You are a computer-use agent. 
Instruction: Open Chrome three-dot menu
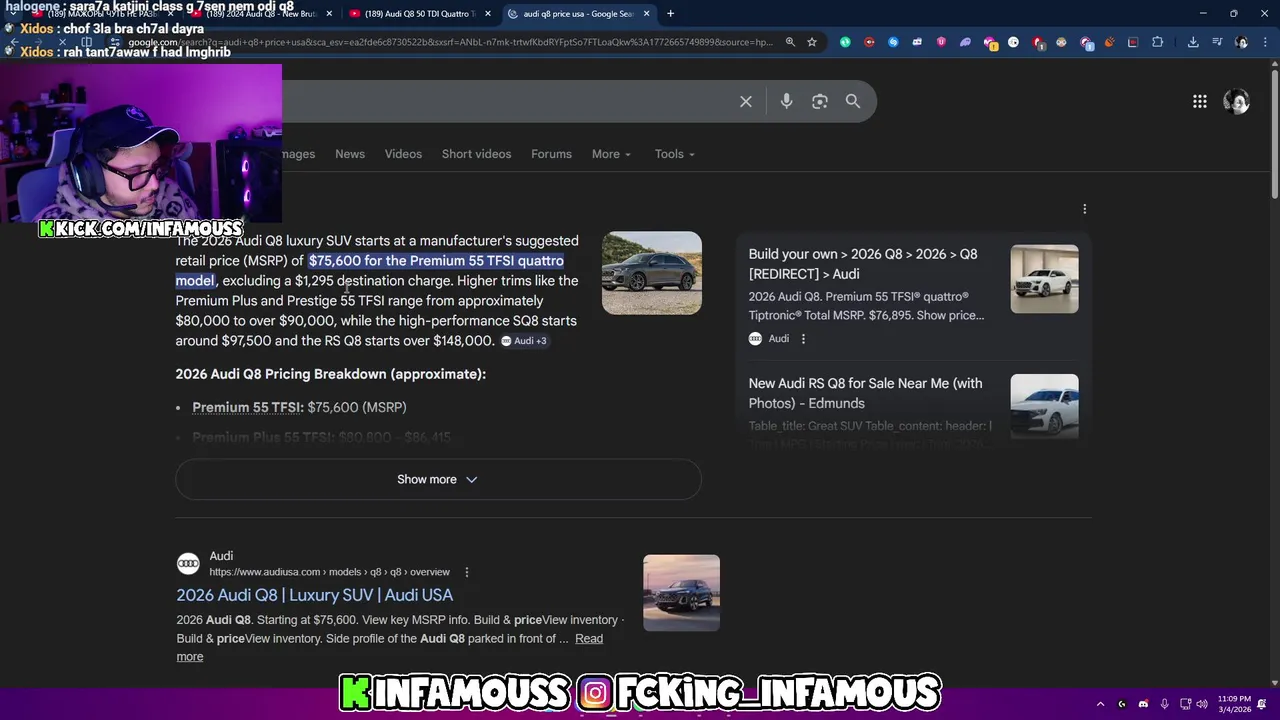(1265, 42)
